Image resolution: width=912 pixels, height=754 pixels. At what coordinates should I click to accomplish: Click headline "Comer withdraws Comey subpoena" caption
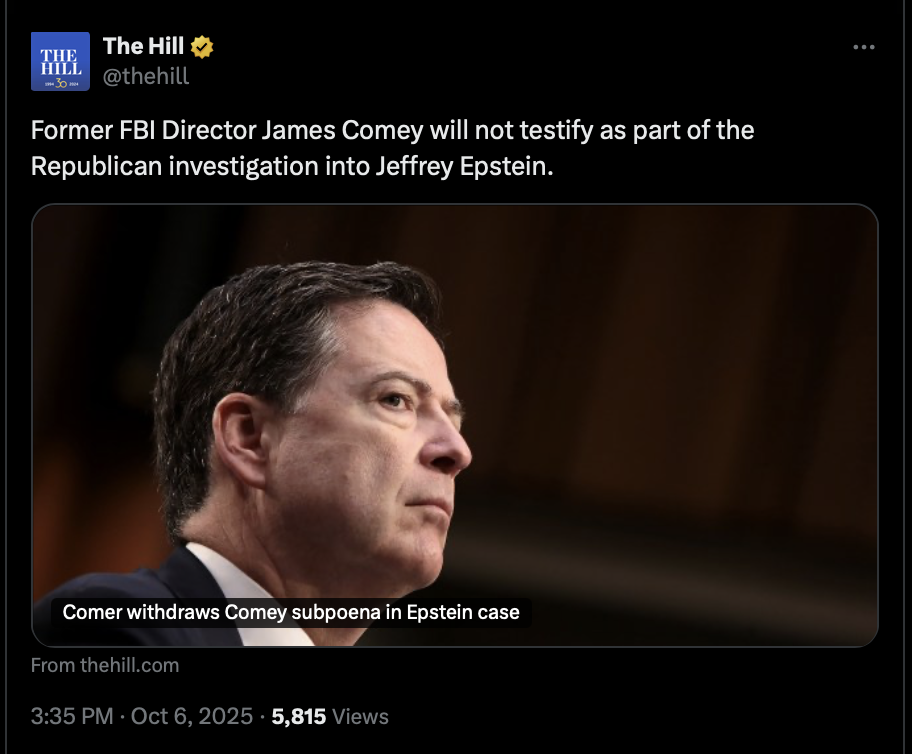(291, 612)
